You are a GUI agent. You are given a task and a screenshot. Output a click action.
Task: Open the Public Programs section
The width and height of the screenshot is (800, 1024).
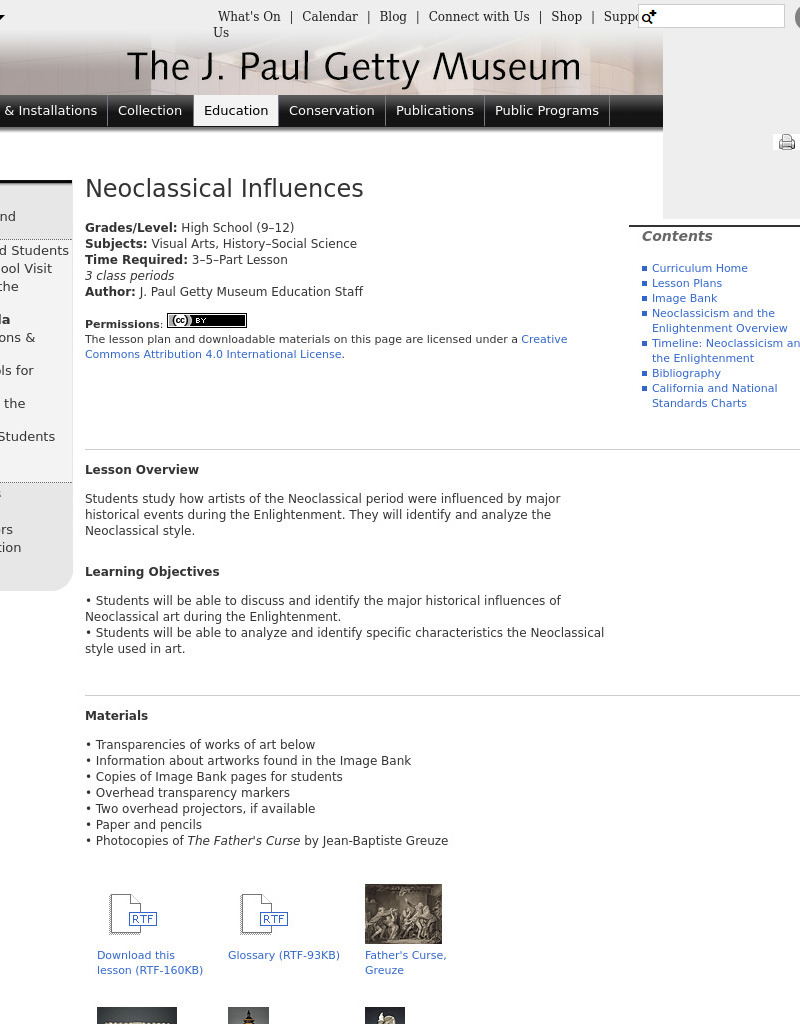point(547,110)
